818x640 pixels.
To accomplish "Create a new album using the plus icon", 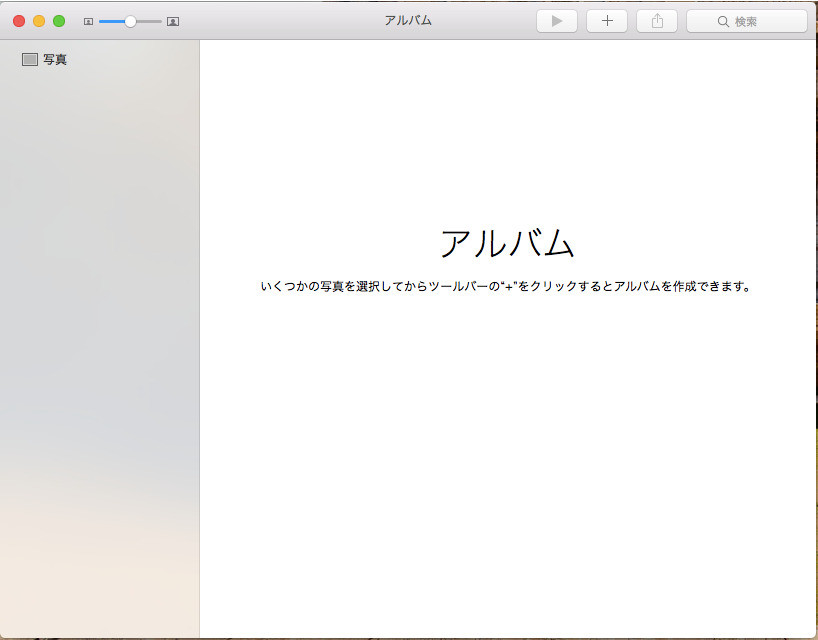I will (x=606, y=20).
